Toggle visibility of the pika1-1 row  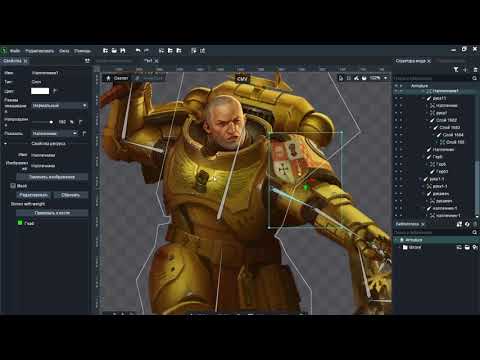(396, 179)
